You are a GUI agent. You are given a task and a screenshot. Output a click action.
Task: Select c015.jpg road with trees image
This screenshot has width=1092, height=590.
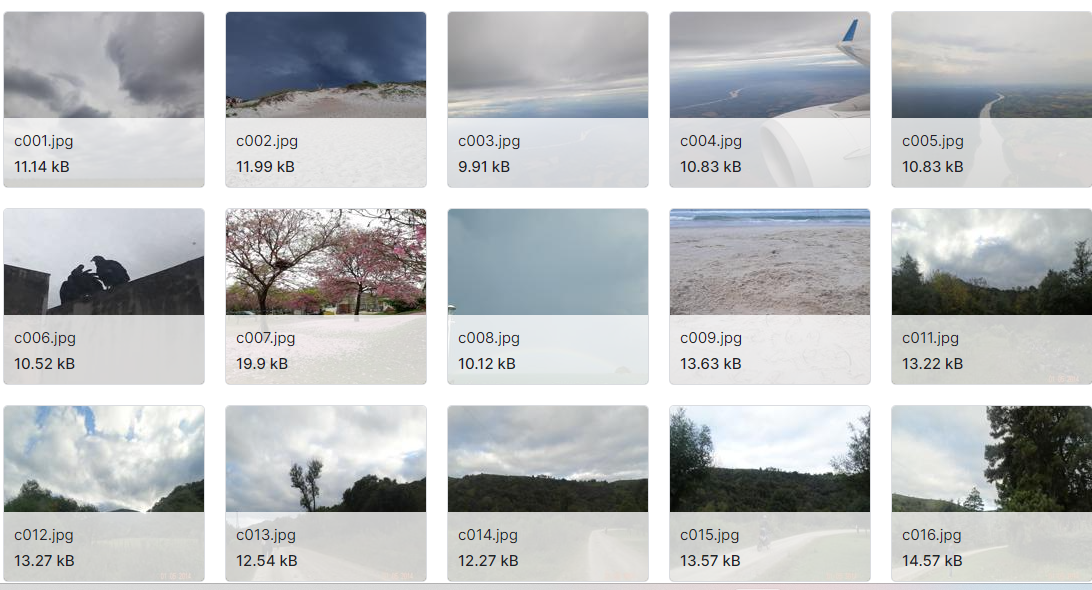click(770, 459)
